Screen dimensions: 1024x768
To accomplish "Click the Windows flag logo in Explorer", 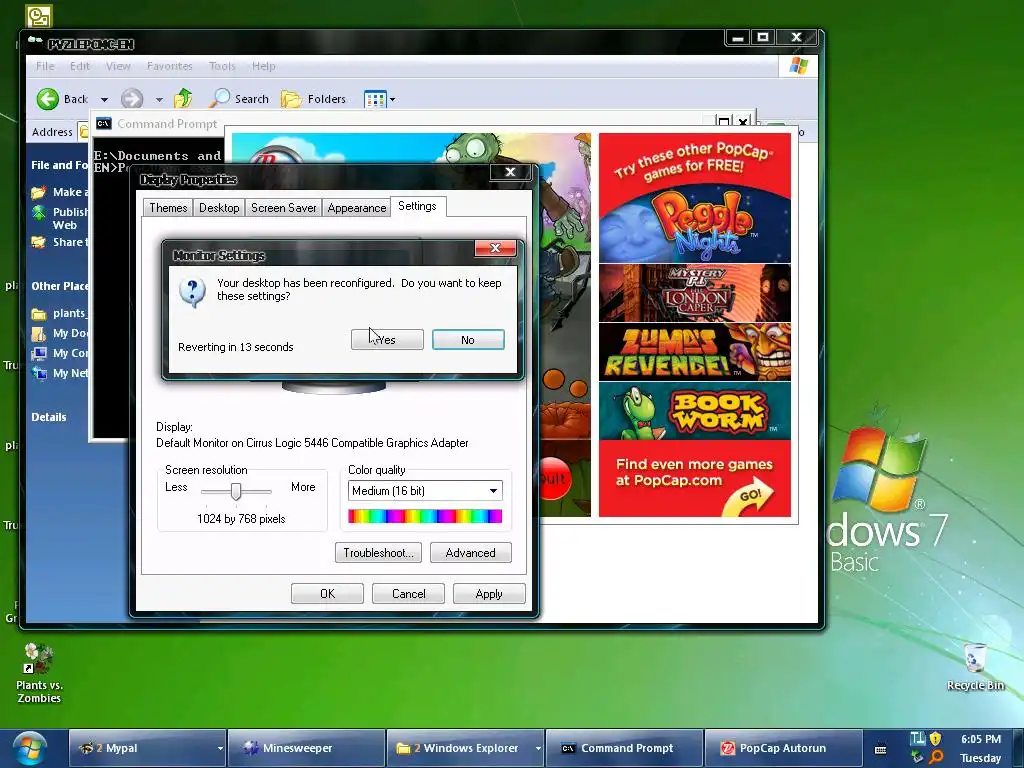I will tap(798, 66).
